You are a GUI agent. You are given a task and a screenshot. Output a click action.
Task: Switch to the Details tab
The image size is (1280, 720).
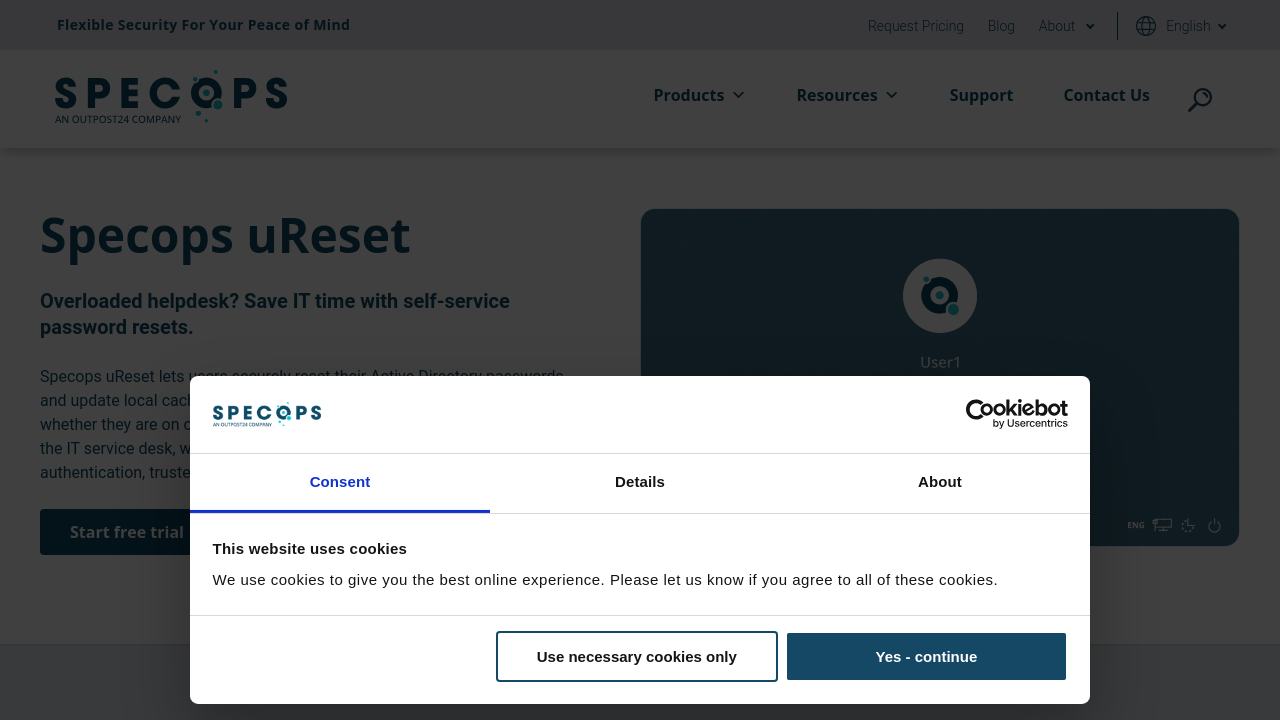640,482
